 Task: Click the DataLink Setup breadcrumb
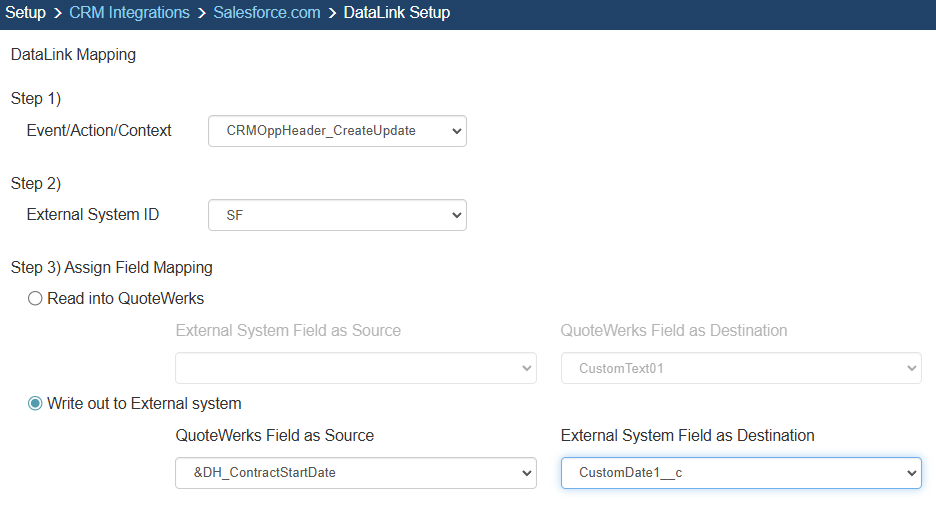pyautogui.click(x=396, y=13)
